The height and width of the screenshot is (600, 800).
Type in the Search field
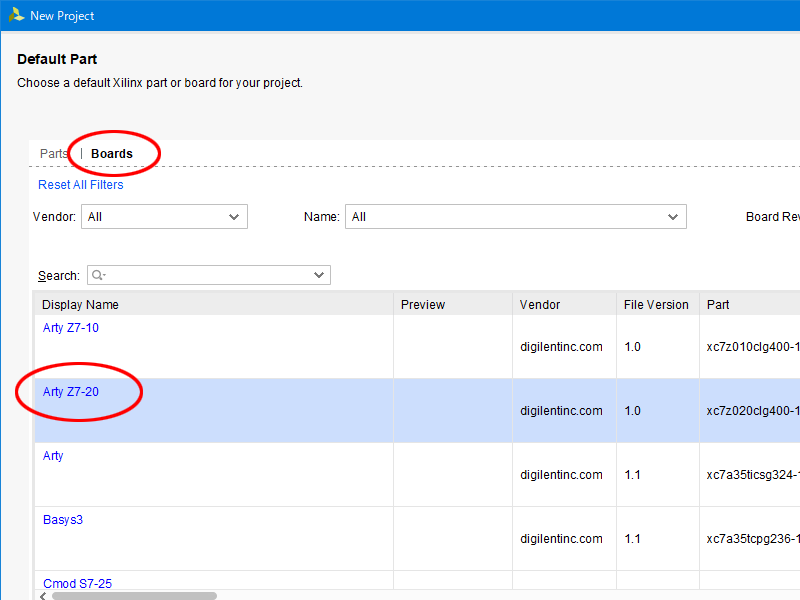click(208, 275)
